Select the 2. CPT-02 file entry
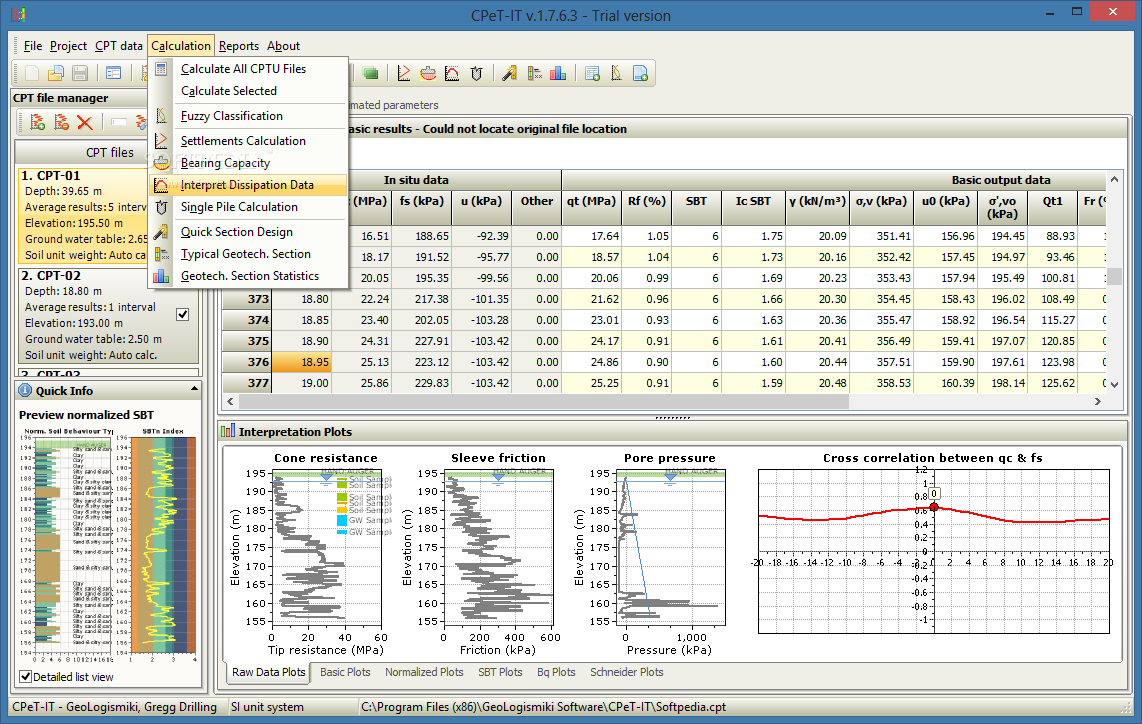The height and width of the screenshot is (724, 1142). coord(109,315)
